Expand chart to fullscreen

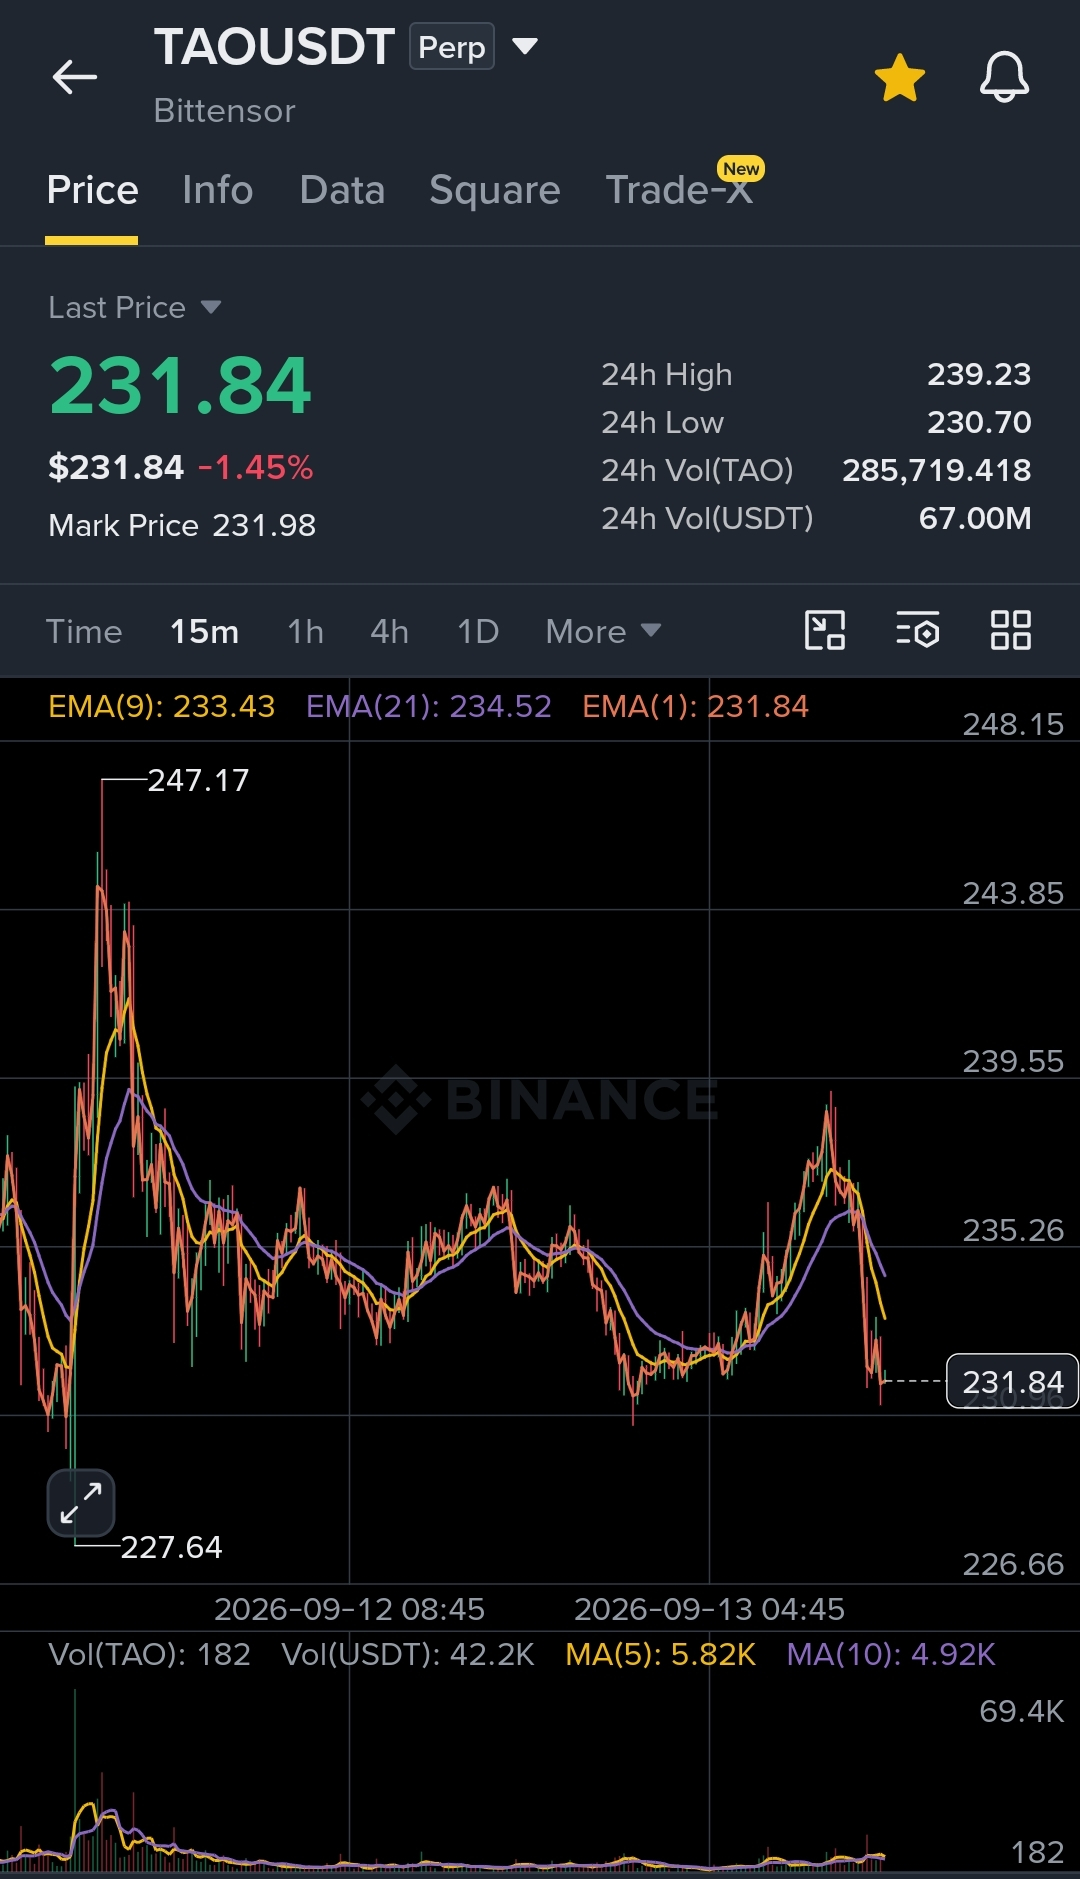(x=81, y=1502)
